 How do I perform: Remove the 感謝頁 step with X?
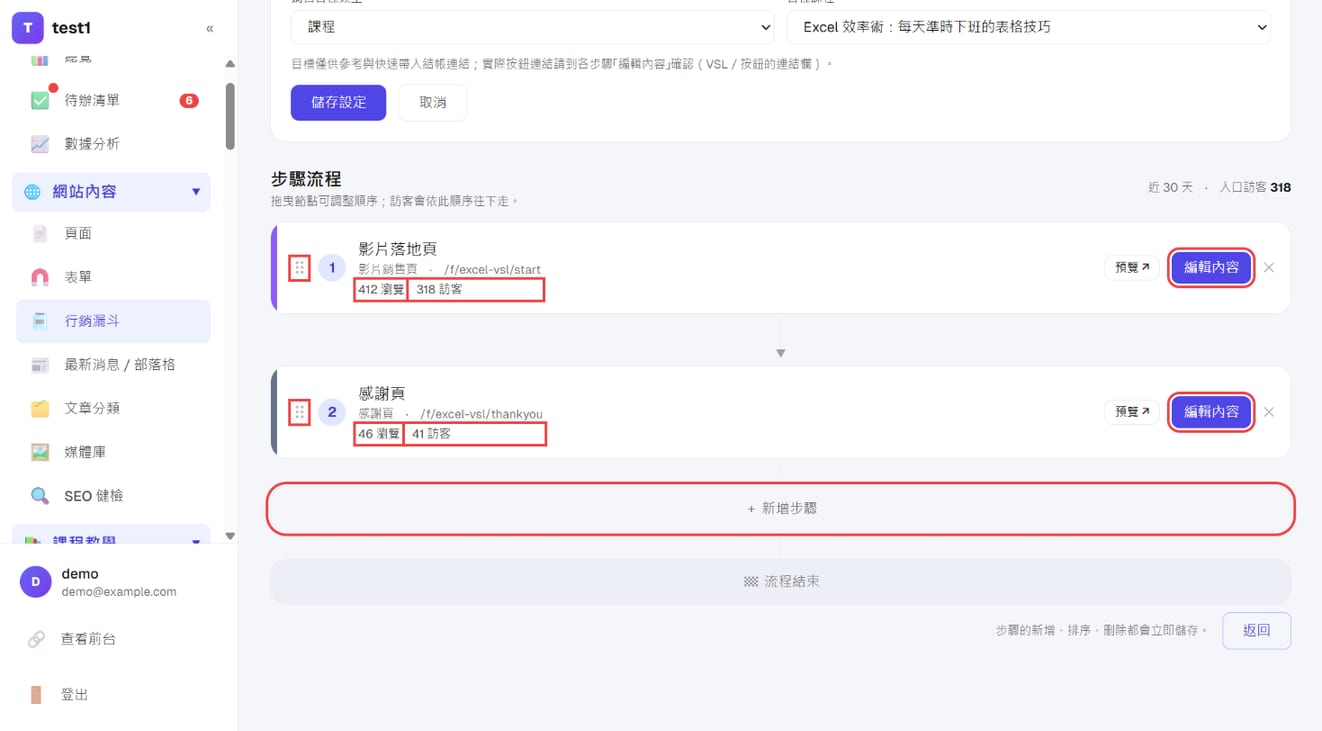click(1269, 412)
